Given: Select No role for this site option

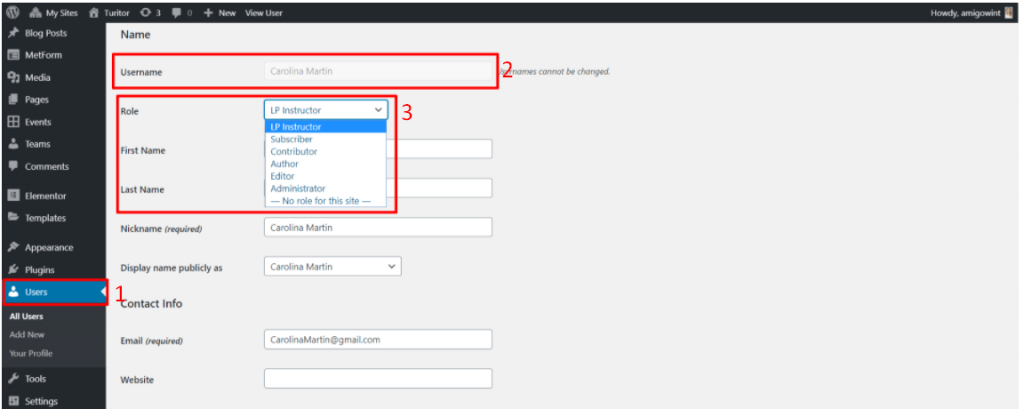Looking at the screenshot, I should pyautogui.click(x=325, y=201).
